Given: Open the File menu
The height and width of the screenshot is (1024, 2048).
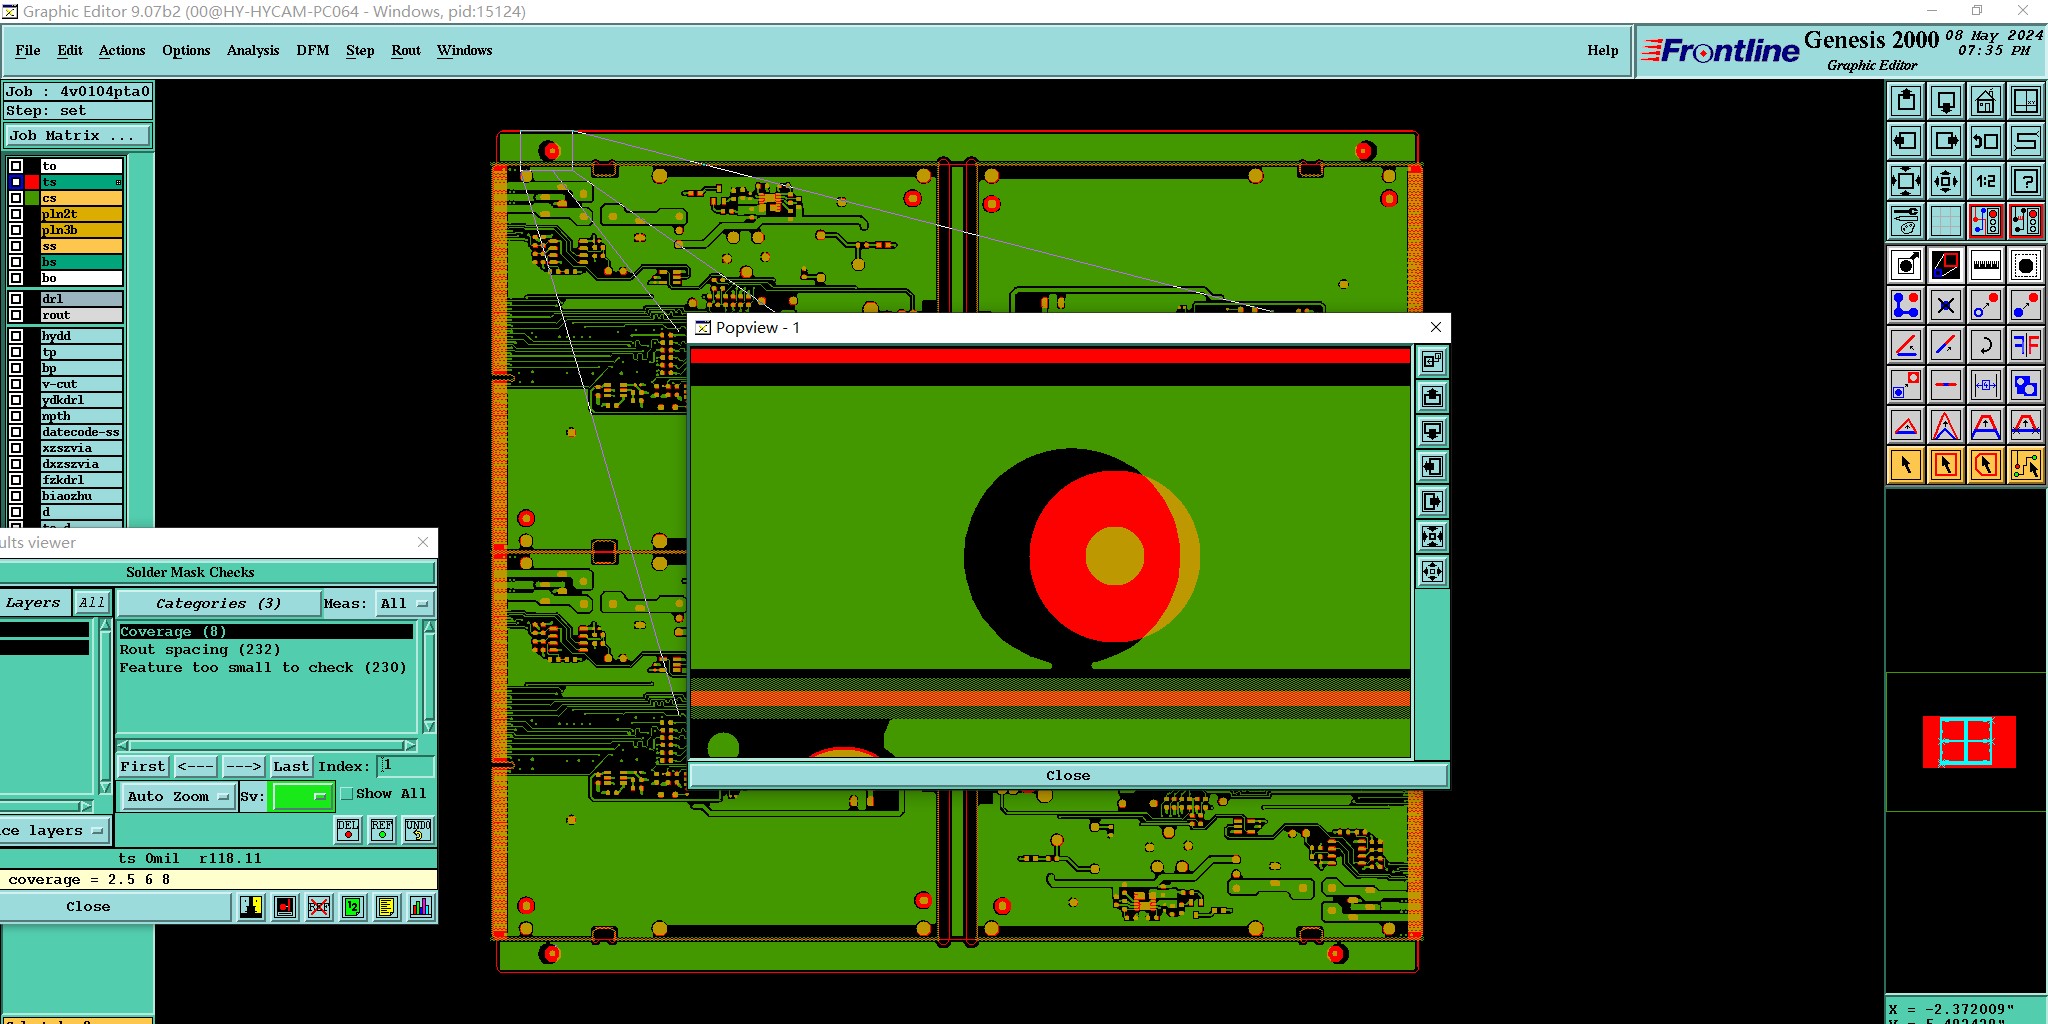Looking at the screenshot, I should coord(28,51).
